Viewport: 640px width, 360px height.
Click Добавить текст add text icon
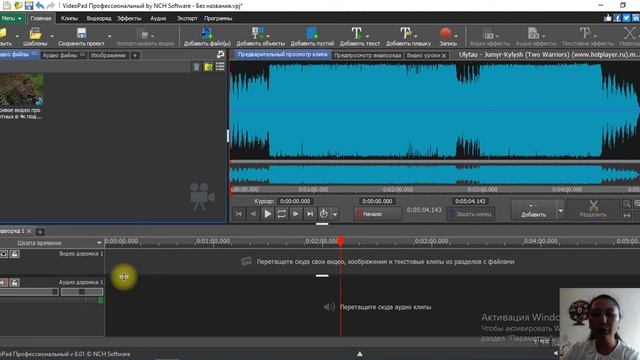click(356, 33)
